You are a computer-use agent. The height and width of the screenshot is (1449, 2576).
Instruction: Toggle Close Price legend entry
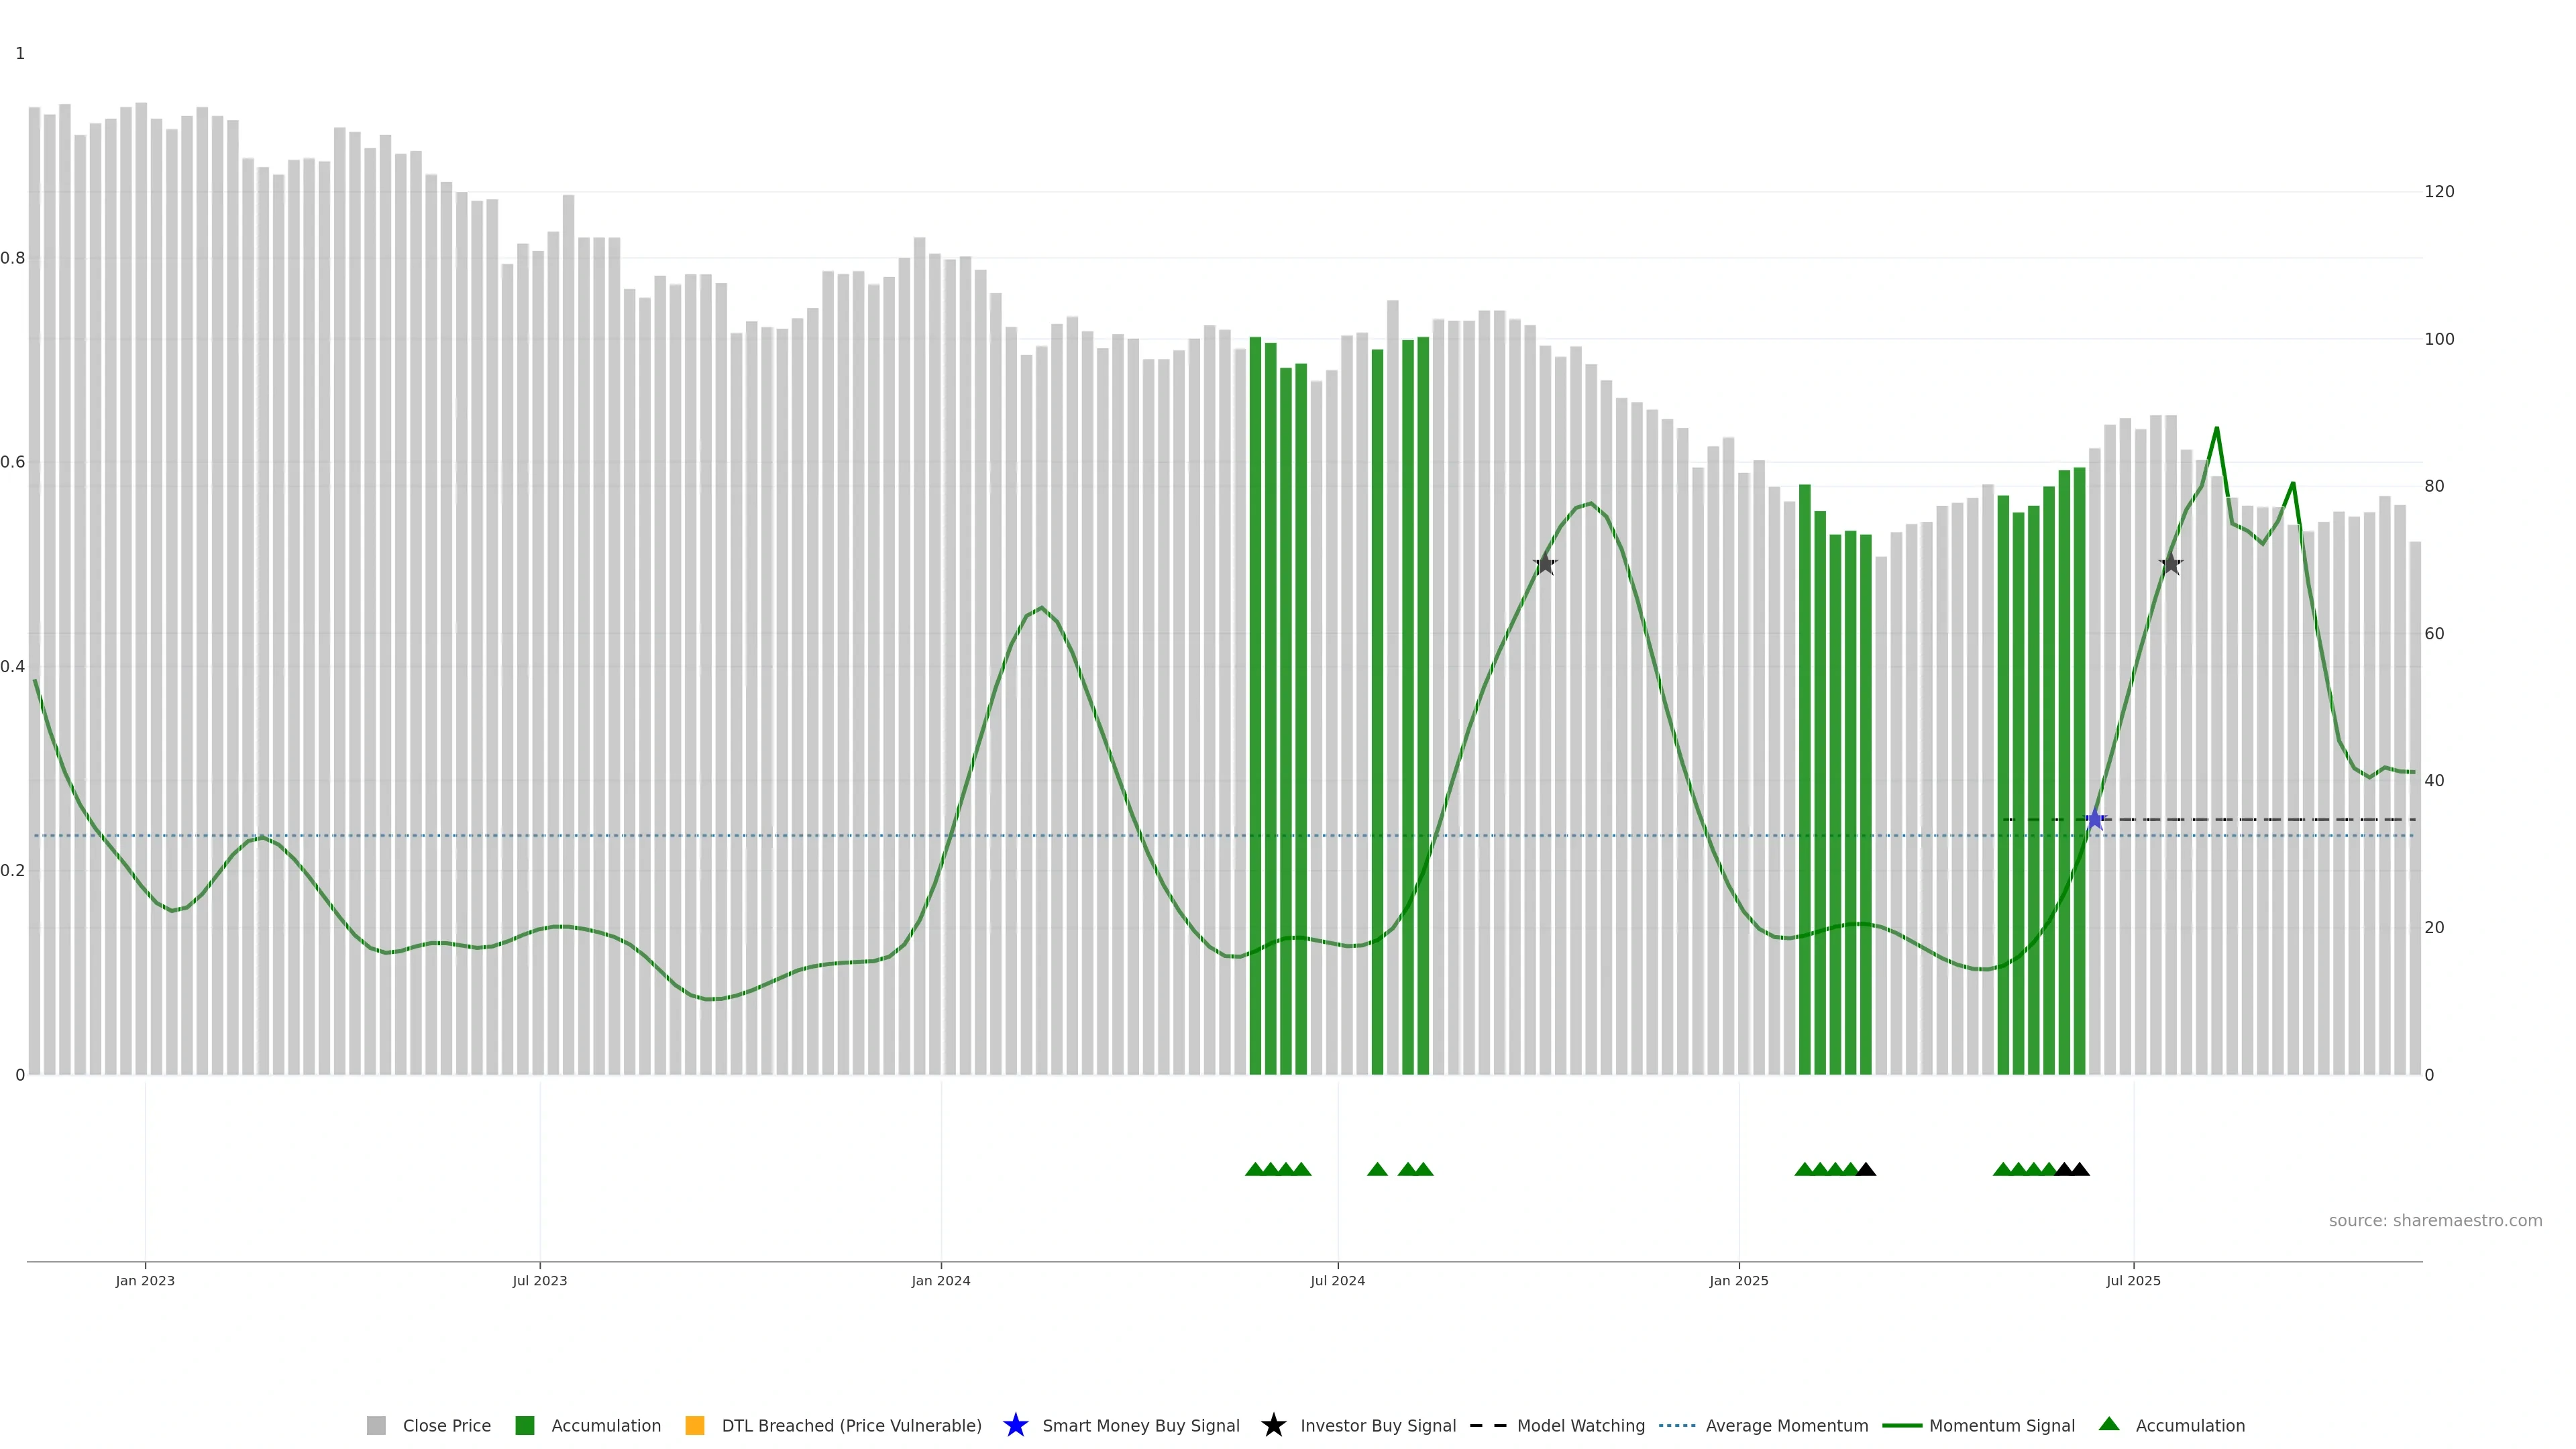coord(446,1426)
